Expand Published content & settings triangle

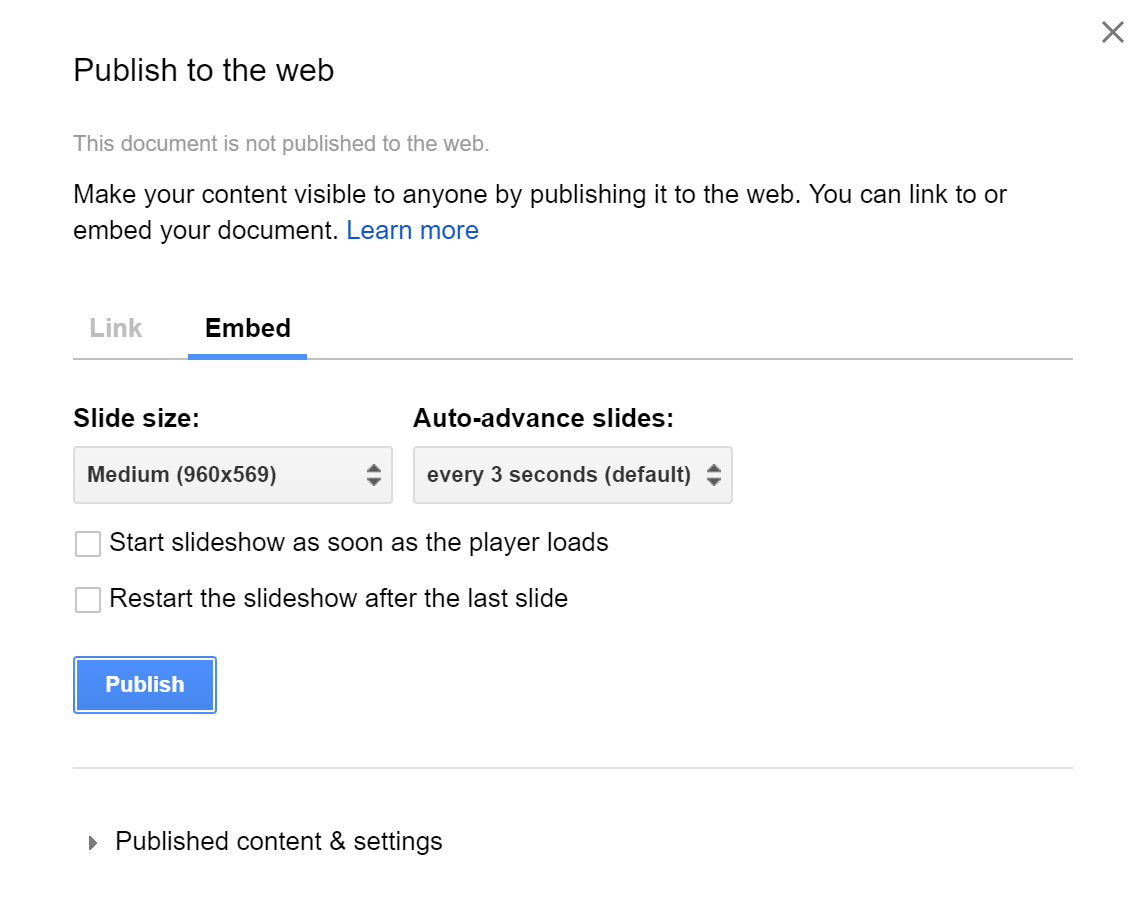tap(93, 843)
